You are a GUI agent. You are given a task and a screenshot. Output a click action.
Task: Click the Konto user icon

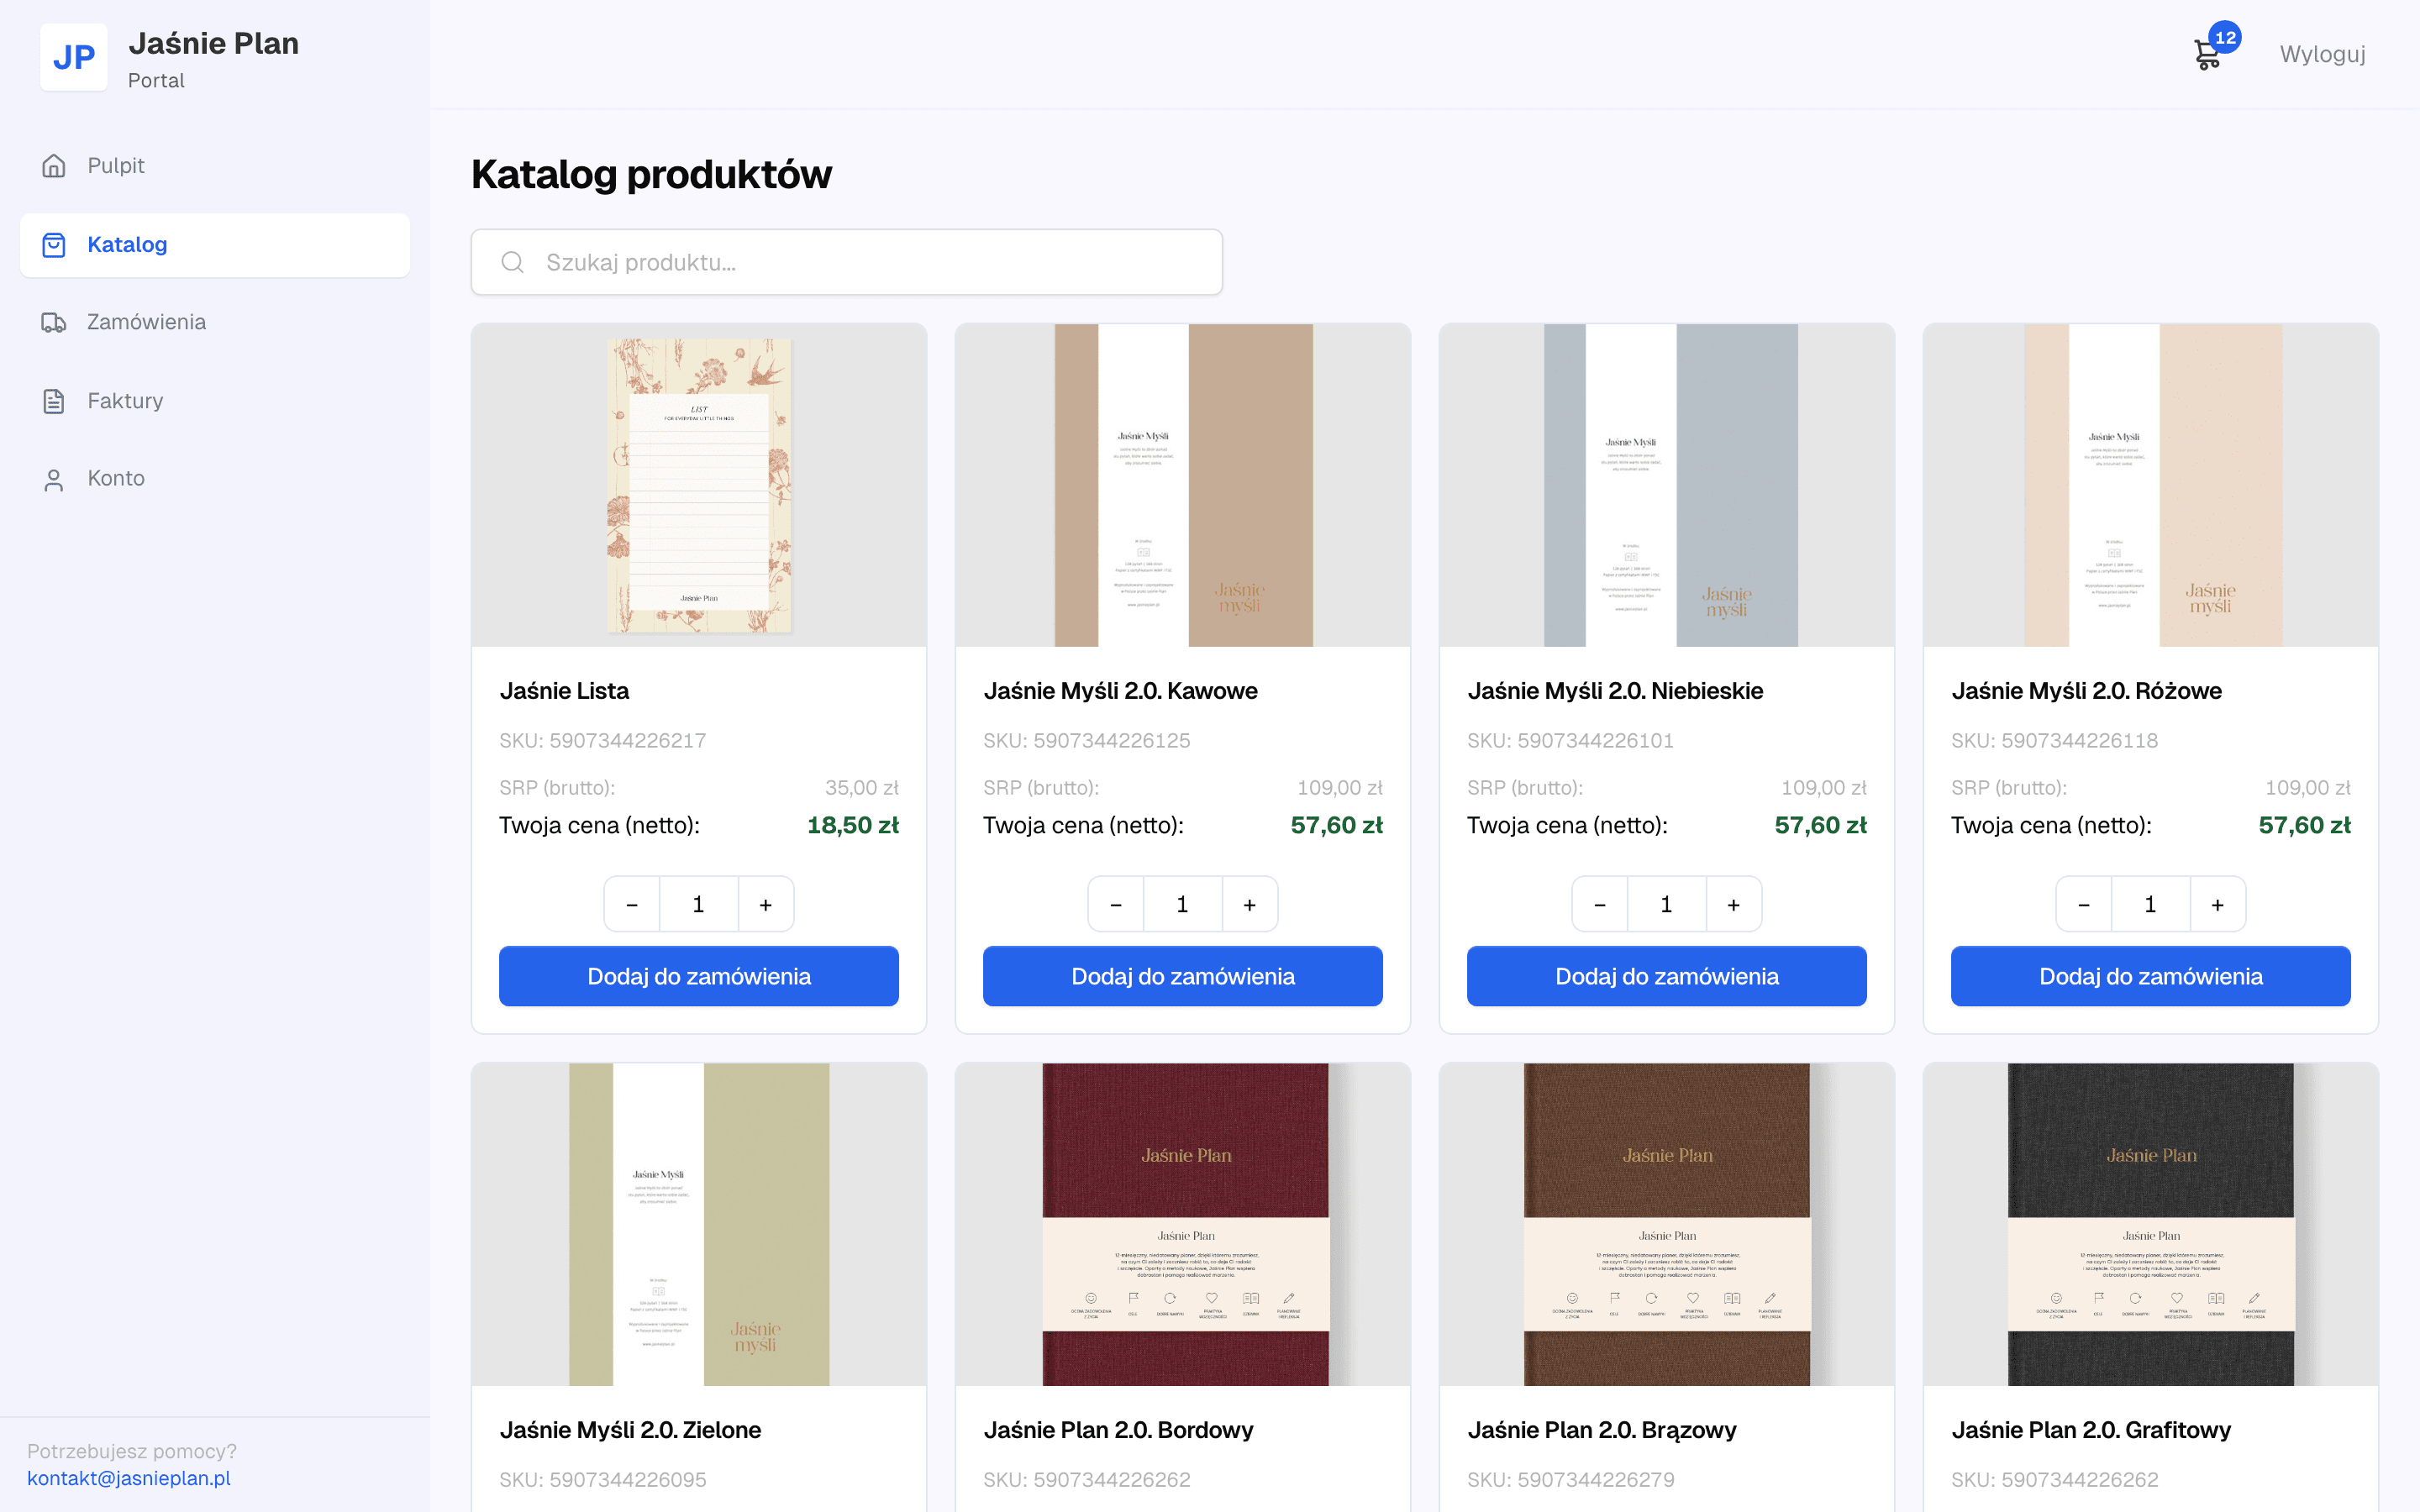(x=54, y=479)
